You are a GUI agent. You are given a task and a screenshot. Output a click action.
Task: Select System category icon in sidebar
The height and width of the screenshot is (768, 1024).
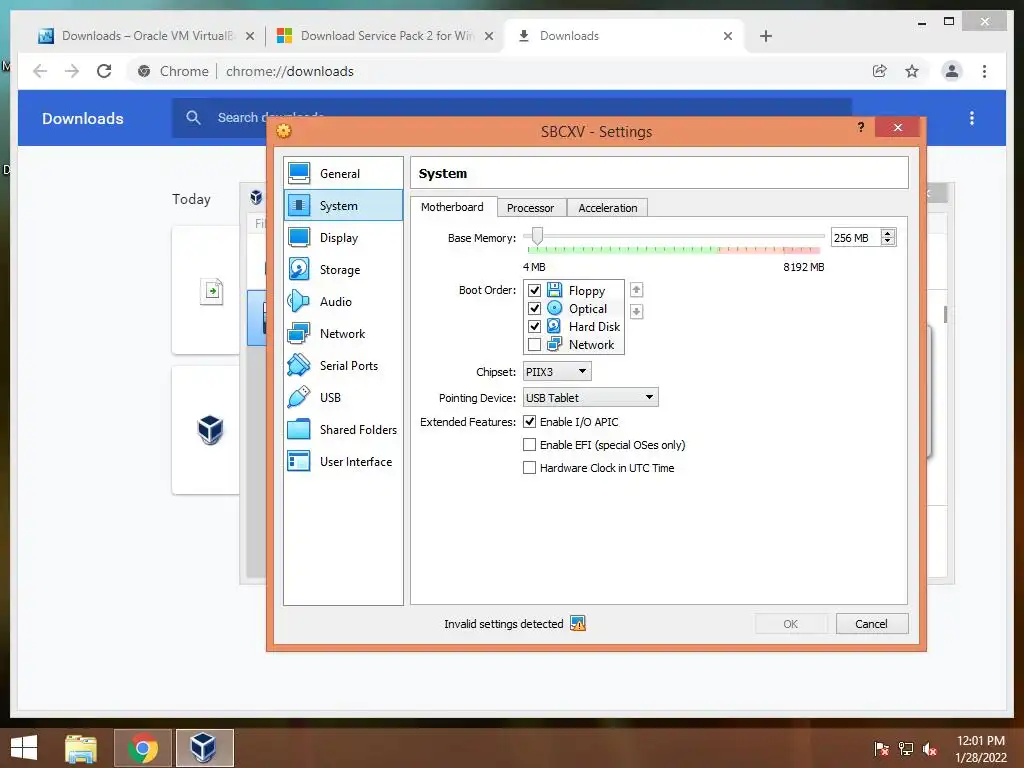(299, 206)
